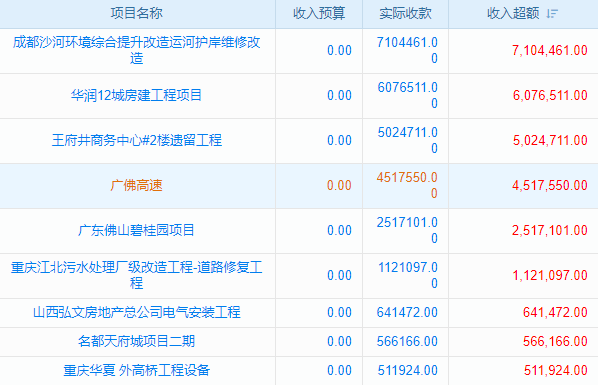Open the highlighted project 广佛高速
This screenshot has width=598, height=385.
[137, 185]
